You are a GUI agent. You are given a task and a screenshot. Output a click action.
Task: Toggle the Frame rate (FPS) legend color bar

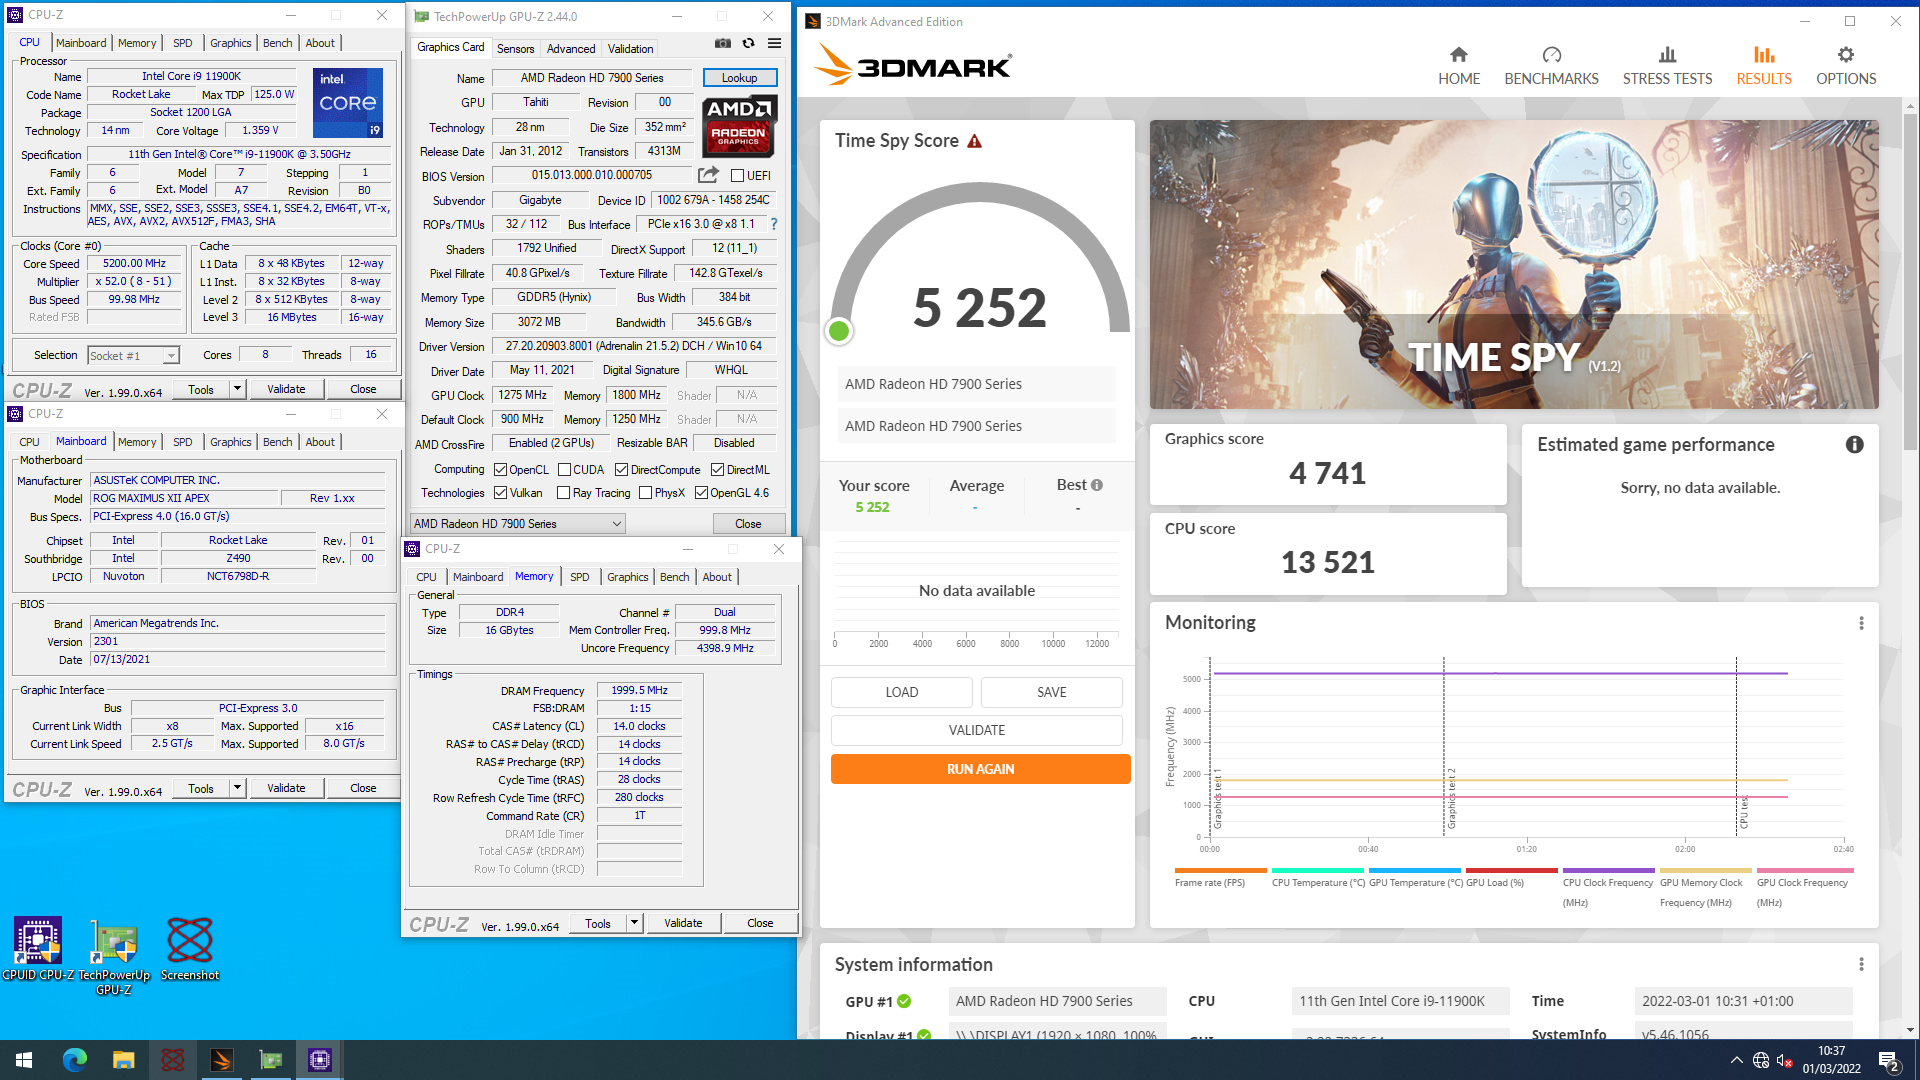[1220, 870]
